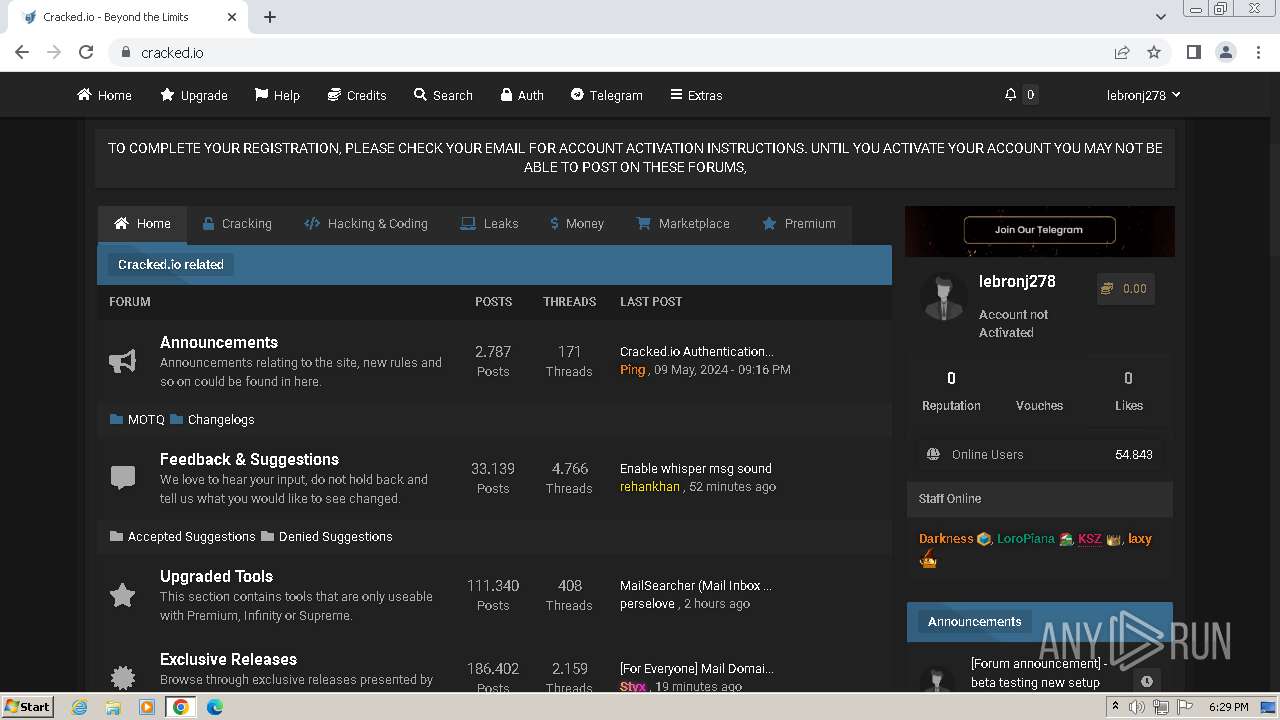
Task: Open the Help menu item
Action: click(x=277, y=95)
